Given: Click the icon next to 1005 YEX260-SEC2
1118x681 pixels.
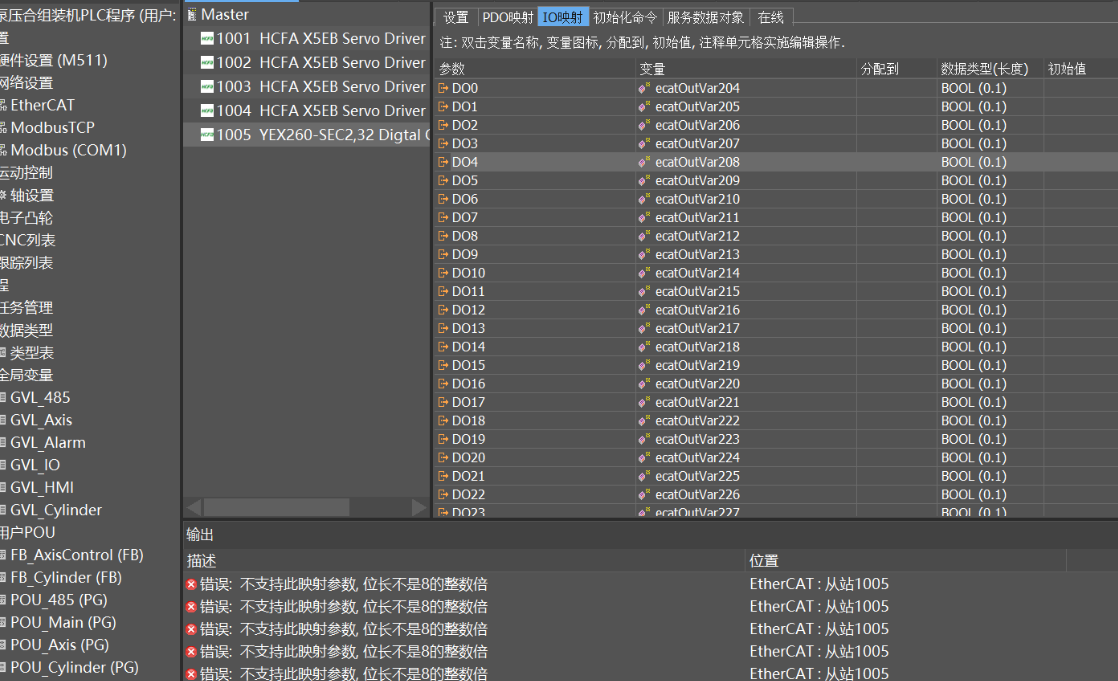Looking at the screenshot, I should coord(207,135).
